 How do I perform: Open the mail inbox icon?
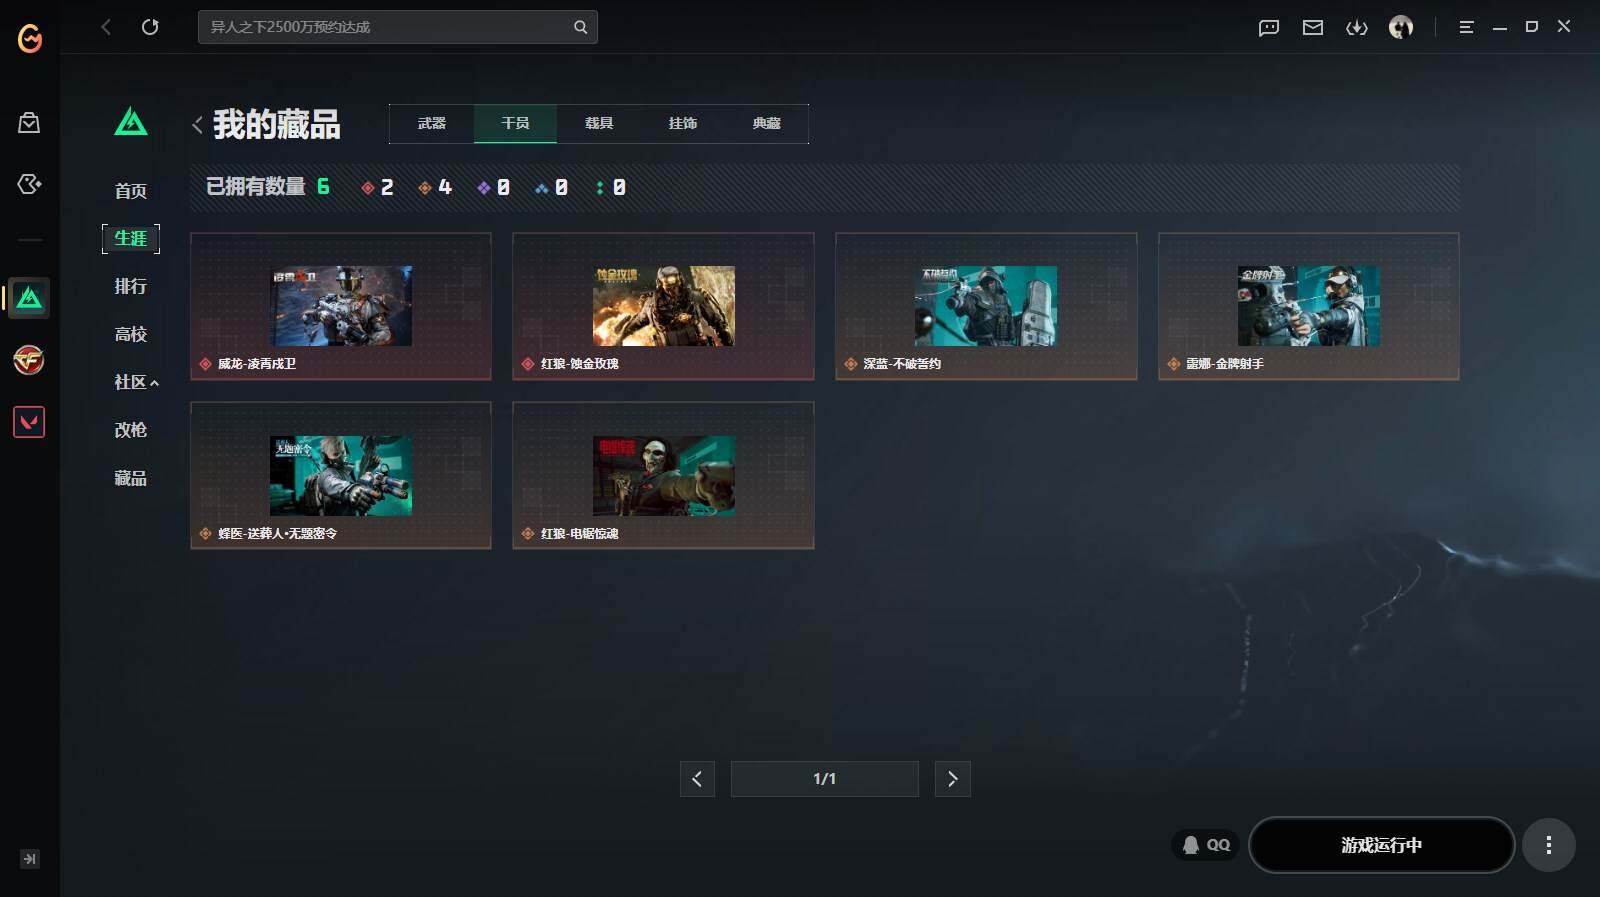click(1313, 28)
